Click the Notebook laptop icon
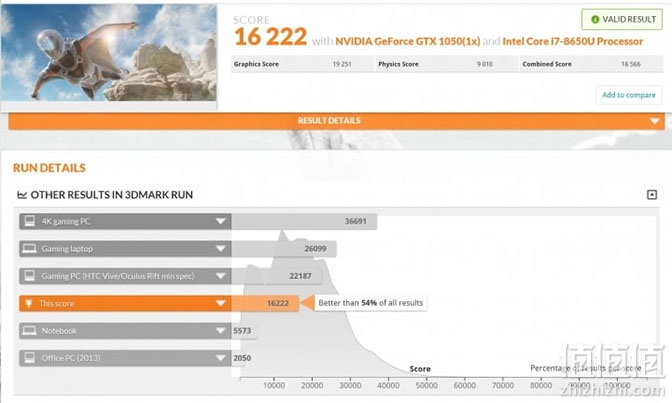 (29, 331)
